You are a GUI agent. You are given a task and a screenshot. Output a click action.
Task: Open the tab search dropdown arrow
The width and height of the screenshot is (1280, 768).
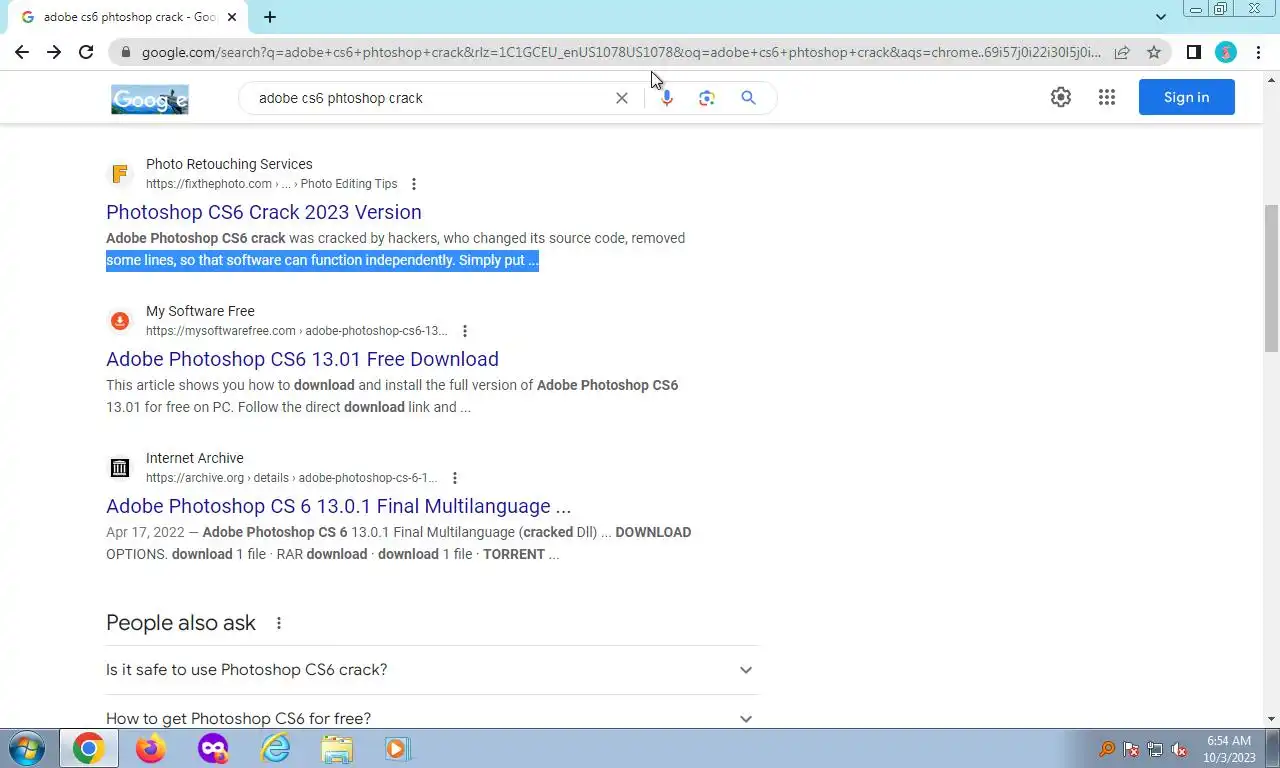(1161, 17)
